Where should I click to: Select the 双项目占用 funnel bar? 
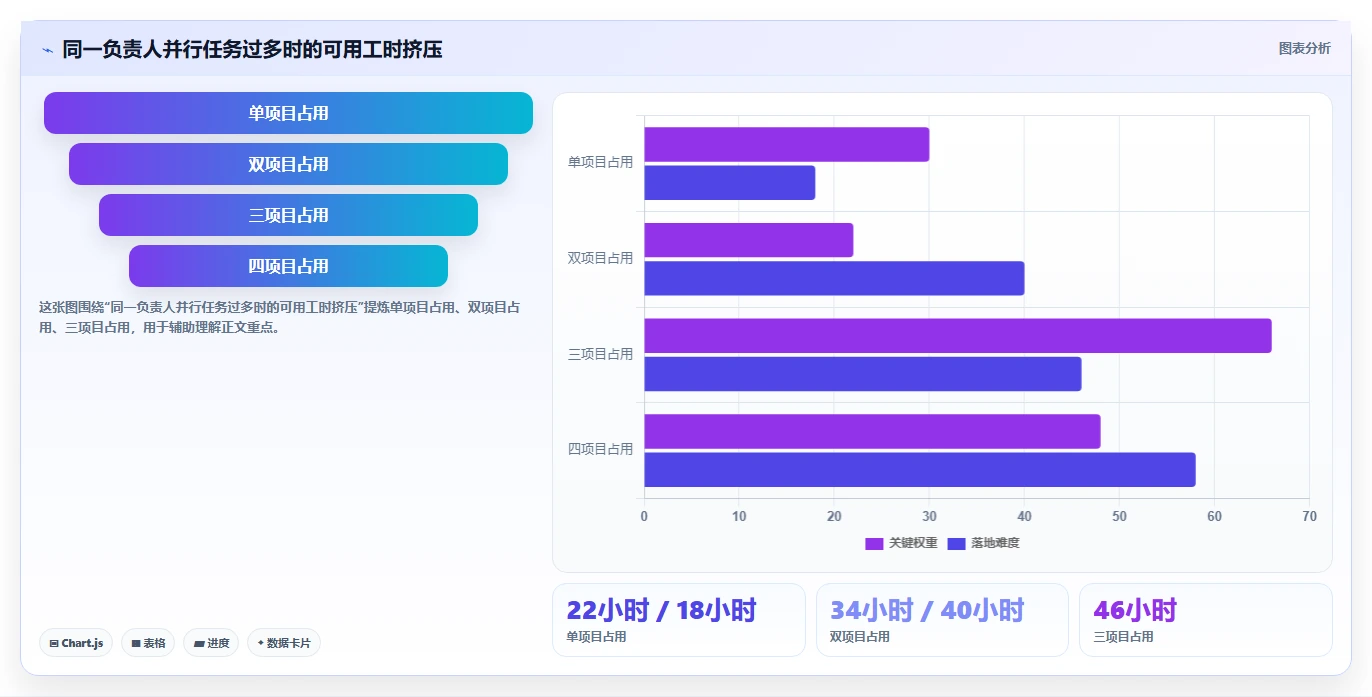288,164
